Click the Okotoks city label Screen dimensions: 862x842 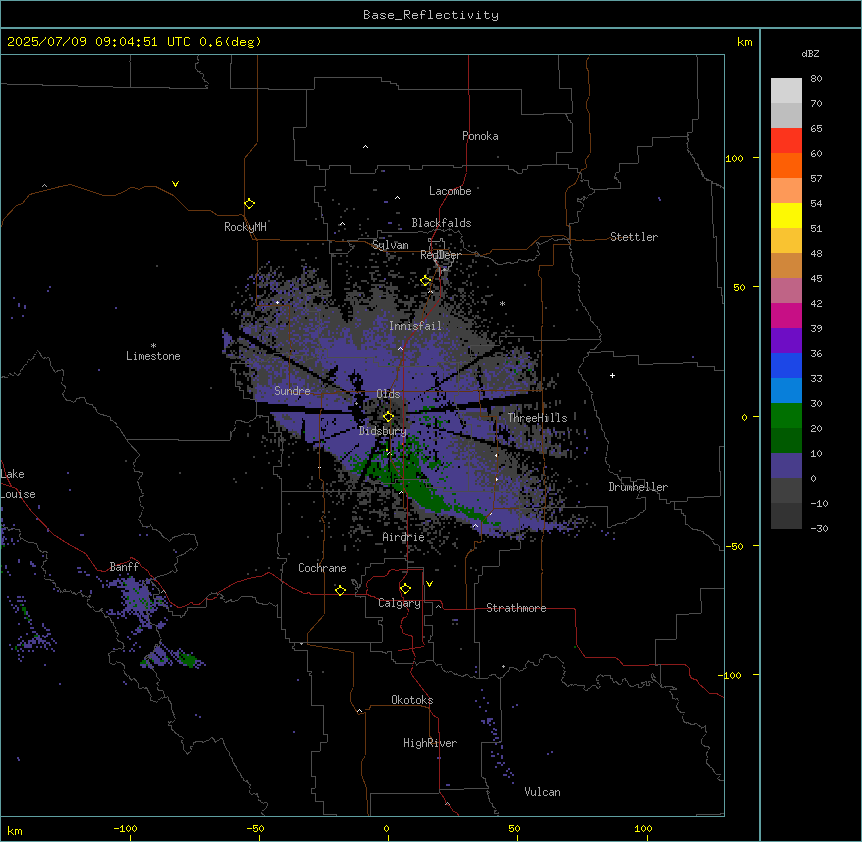(412, 700)
